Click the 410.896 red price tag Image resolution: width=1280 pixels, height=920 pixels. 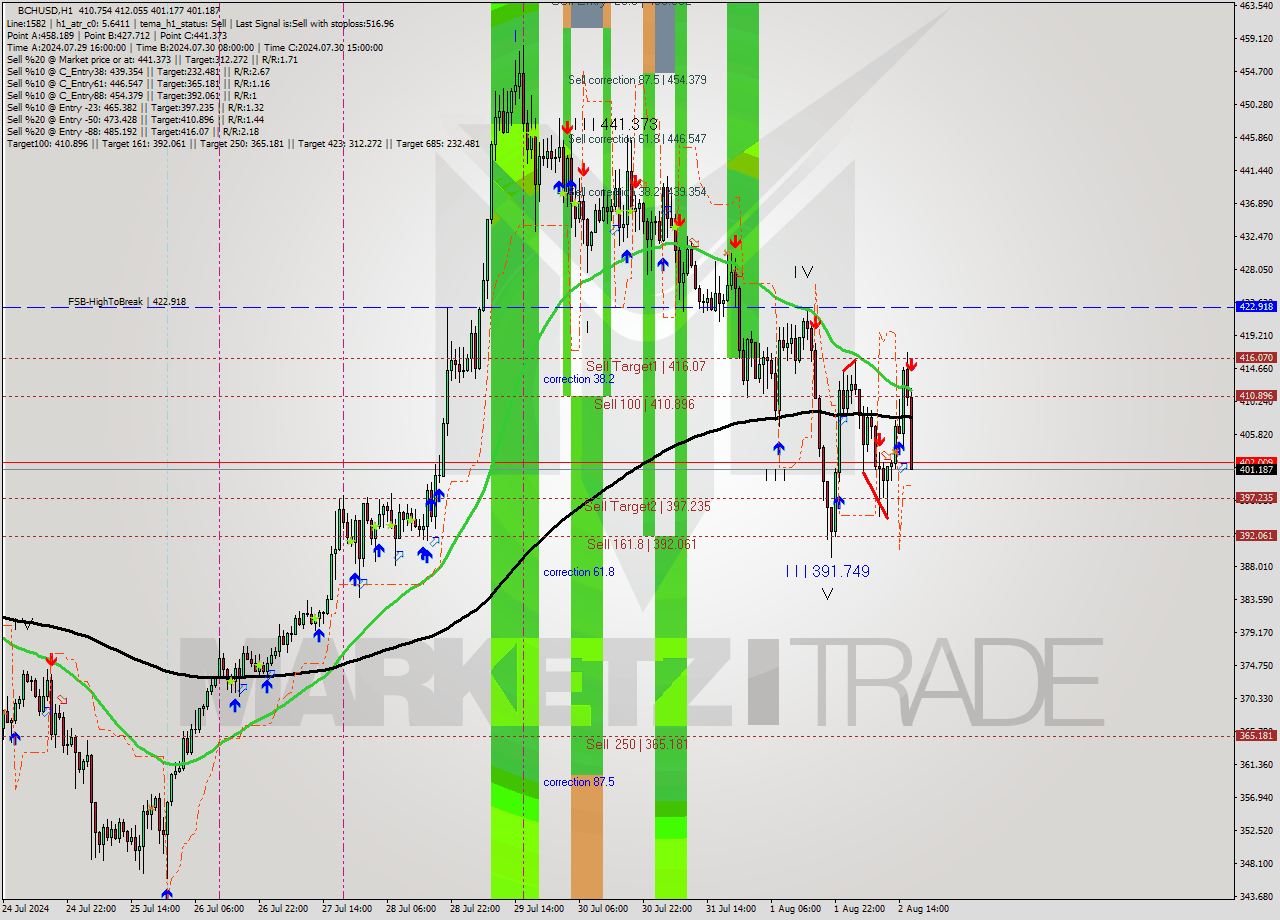[1256, 396]
